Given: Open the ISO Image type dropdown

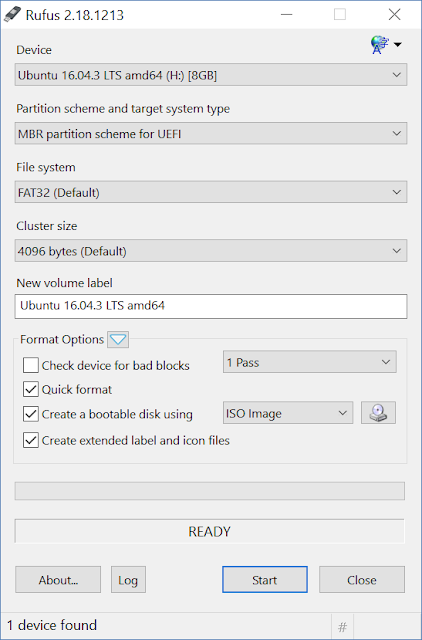Looking at the screenshot, I should coord(288,413).
